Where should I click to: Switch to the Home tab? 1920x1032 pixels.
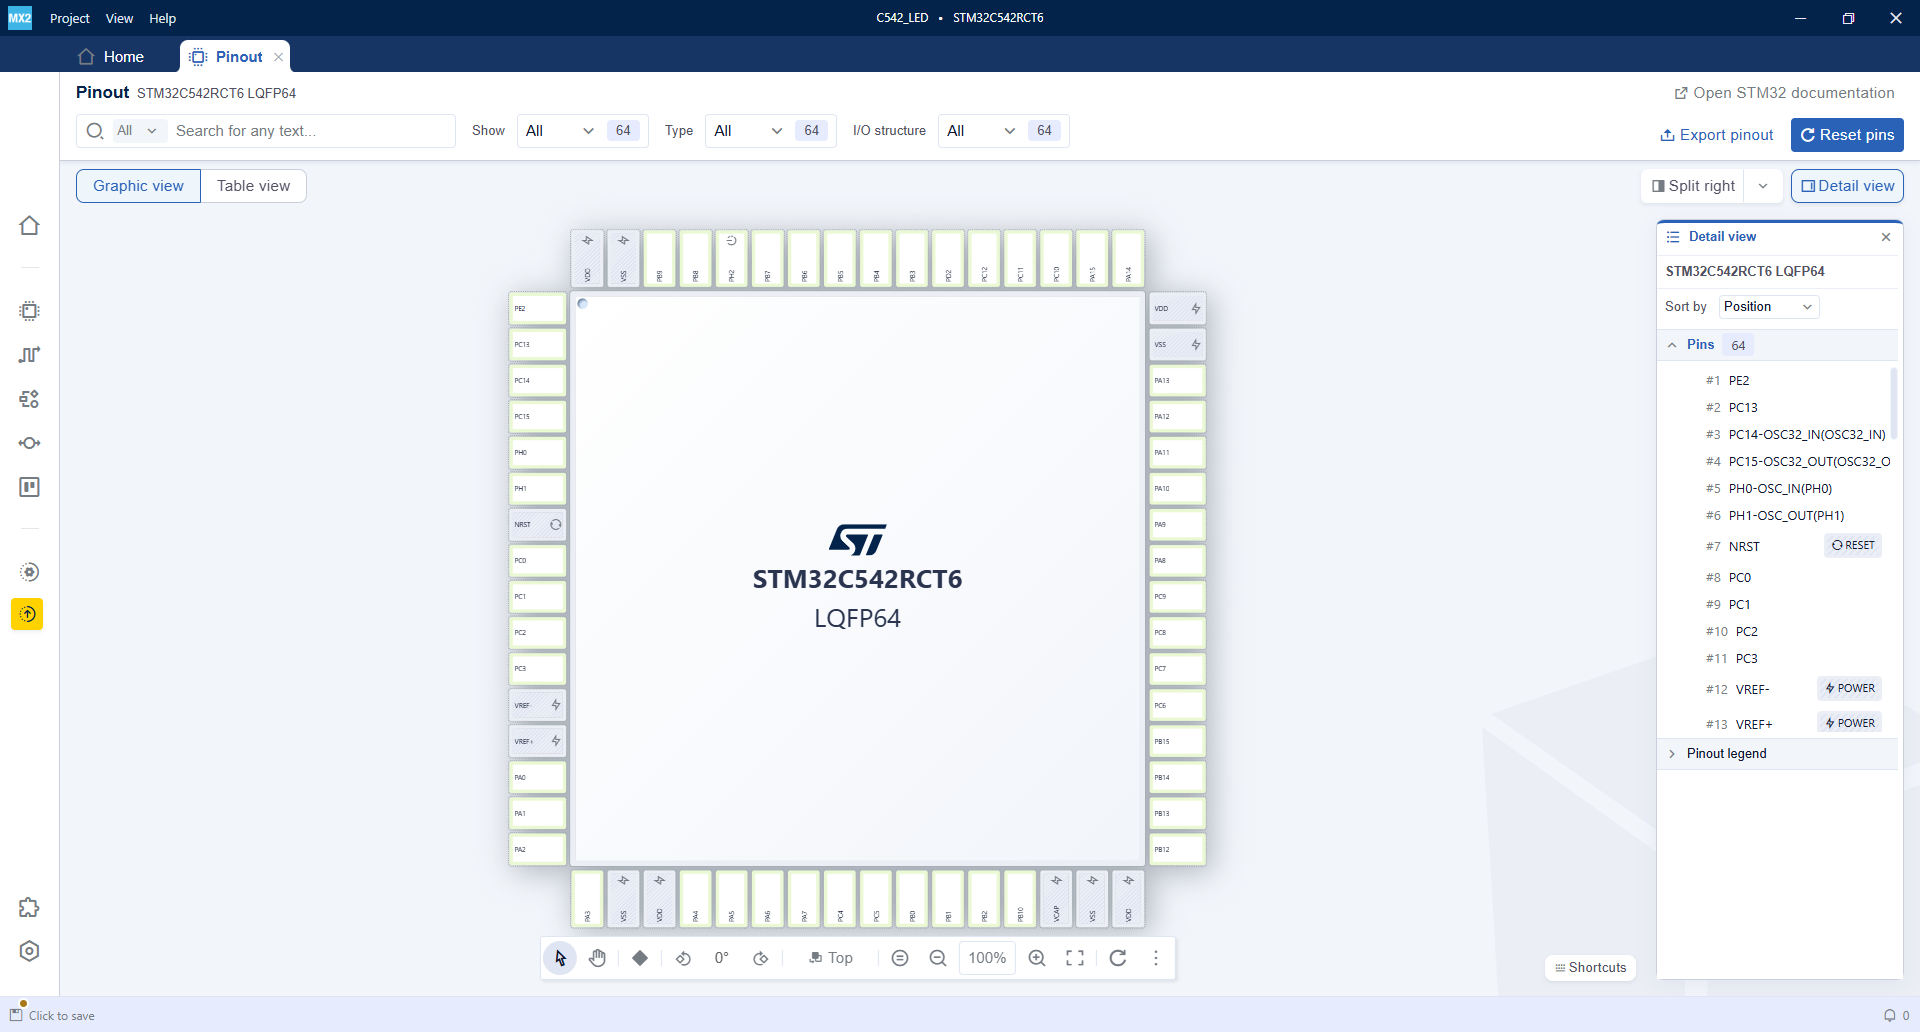[x=111, y=57]
